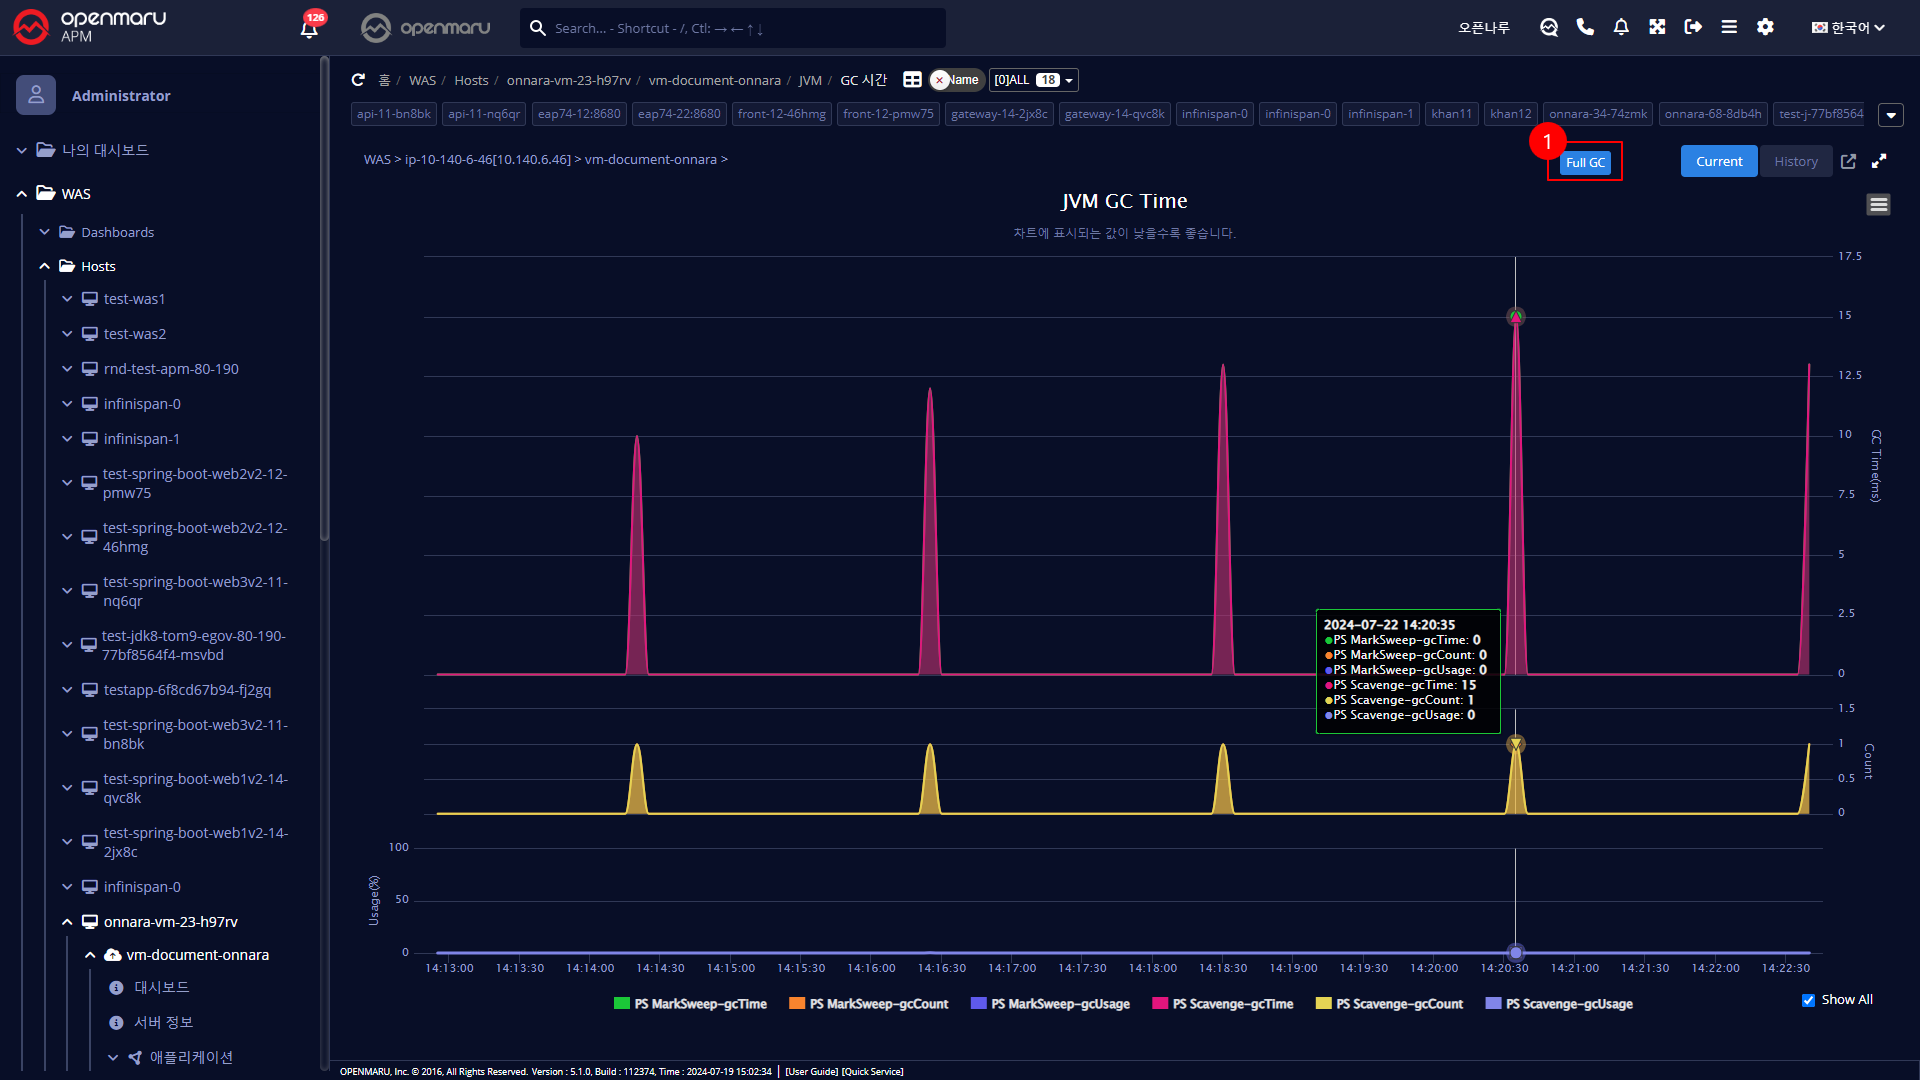Collapse the onnara-vm-23-h97rv host entry
Screen dimensions: 1920x1080
[x=67, y=921]
